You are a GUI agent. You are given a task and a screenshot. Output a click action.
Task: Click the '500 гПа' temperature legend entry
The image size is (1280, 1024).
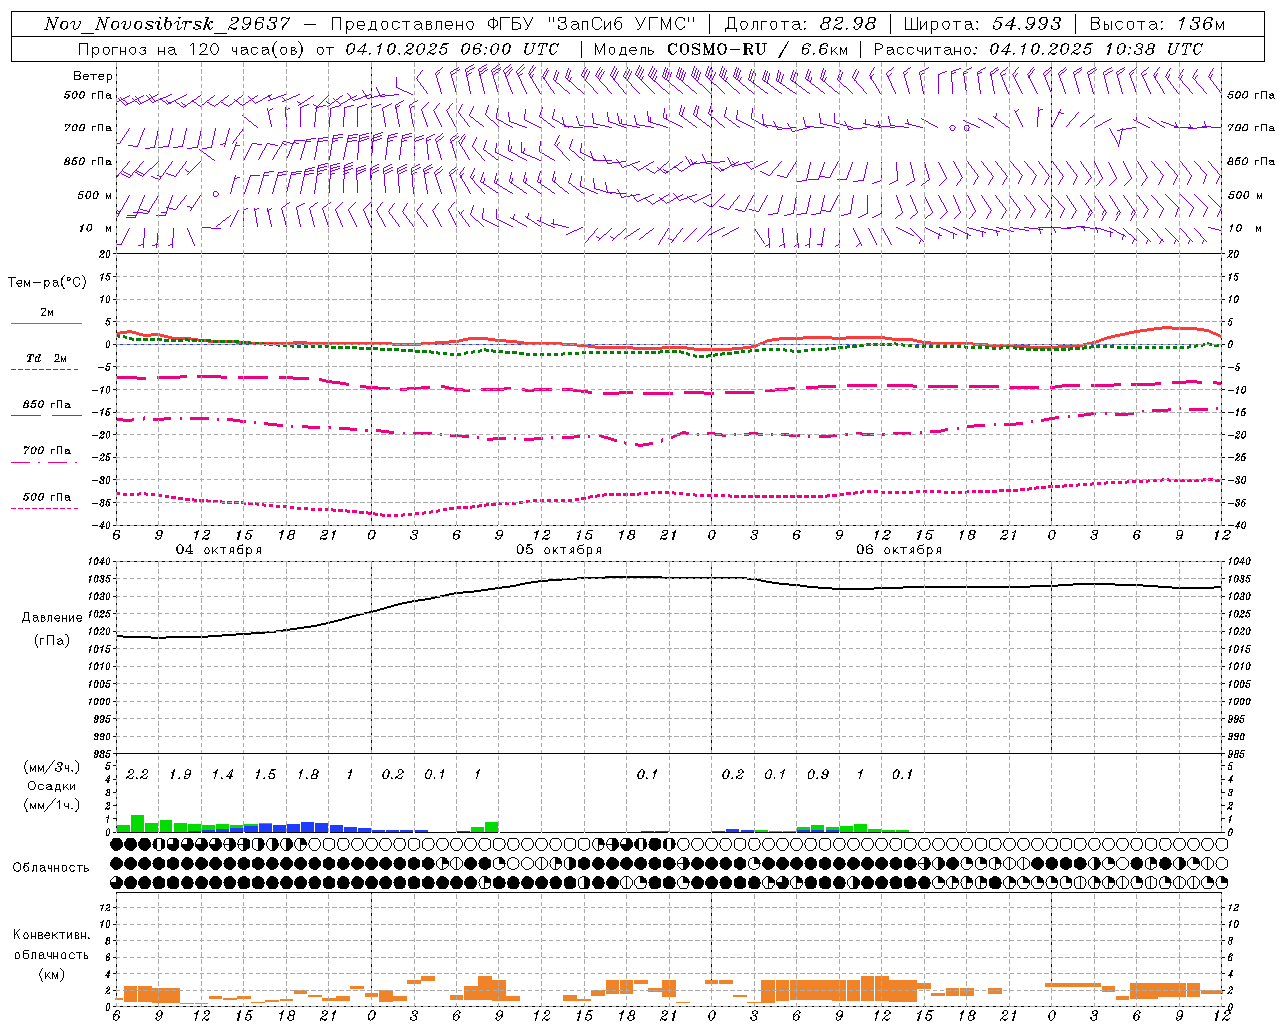pos(47,497)
